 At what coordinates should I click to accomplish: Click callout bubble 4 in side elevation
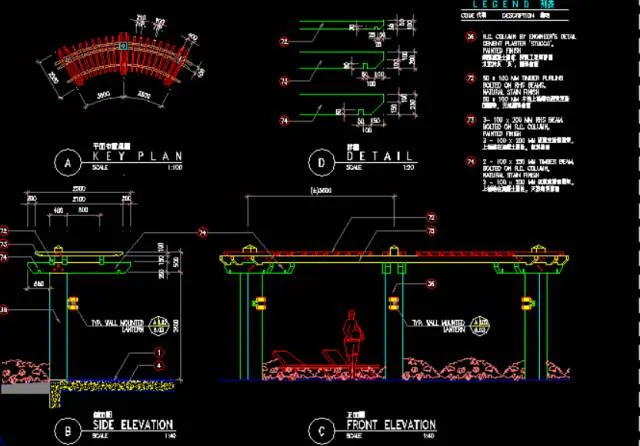pos(159,366)
